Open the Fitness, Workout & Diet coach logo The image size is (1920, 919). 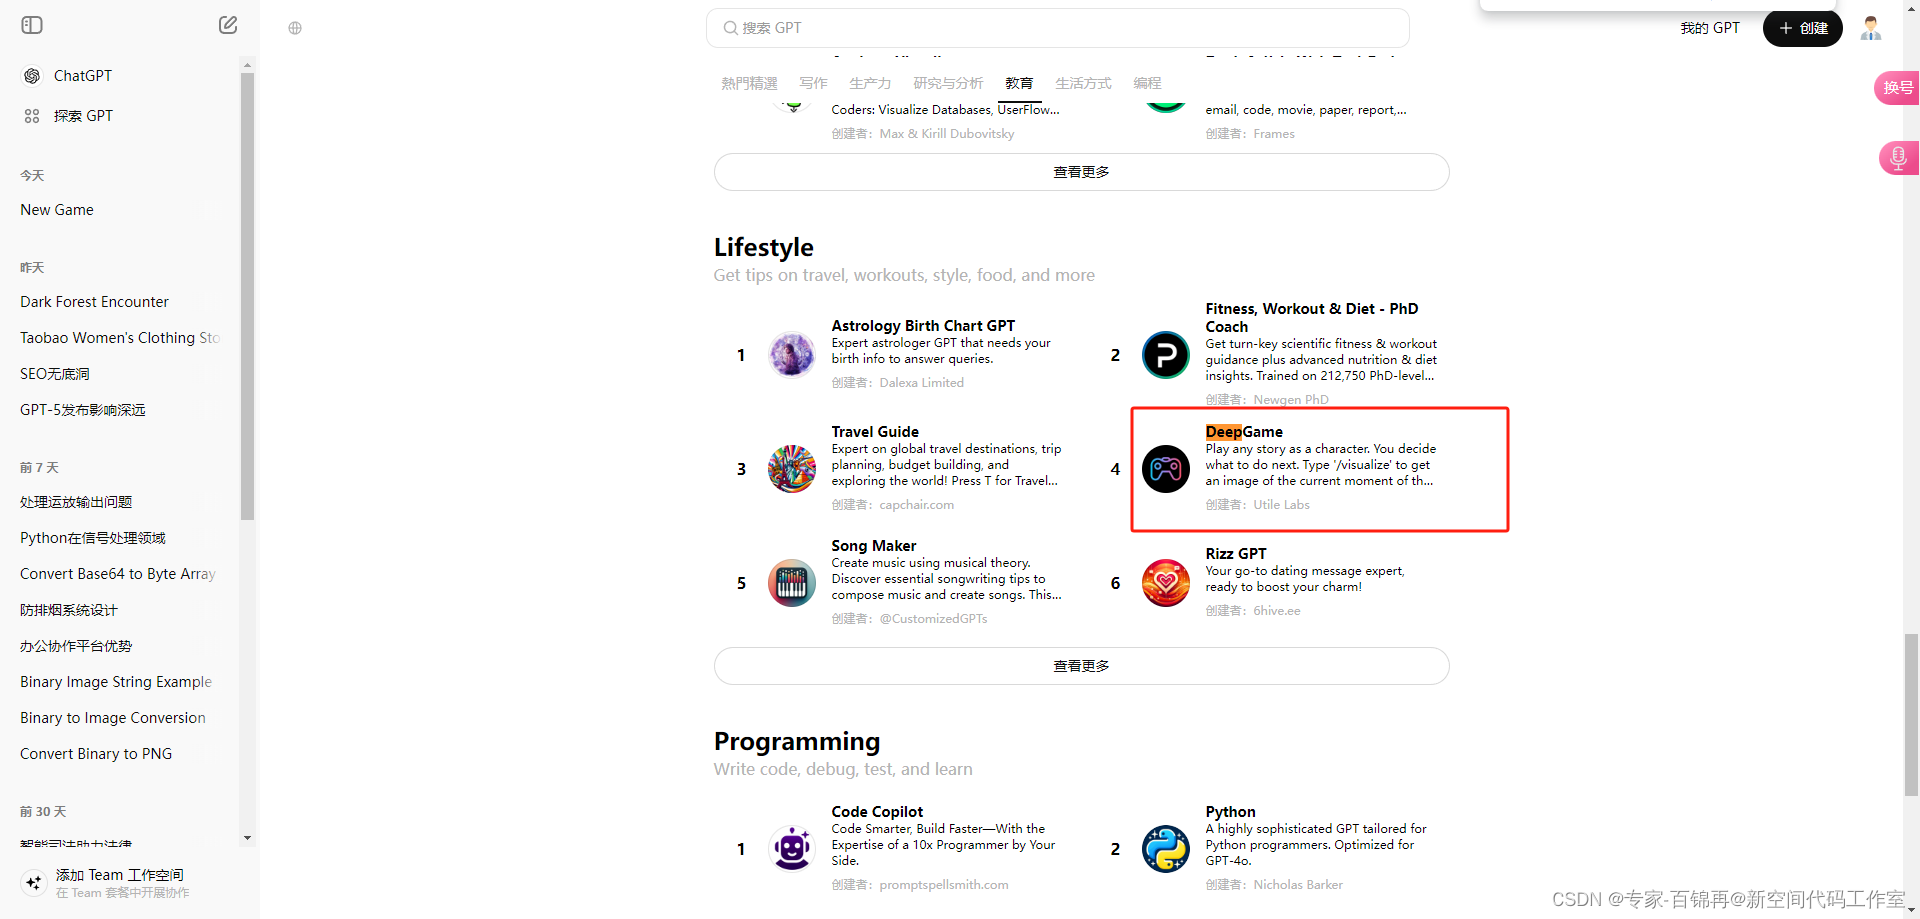point(1166,355)
